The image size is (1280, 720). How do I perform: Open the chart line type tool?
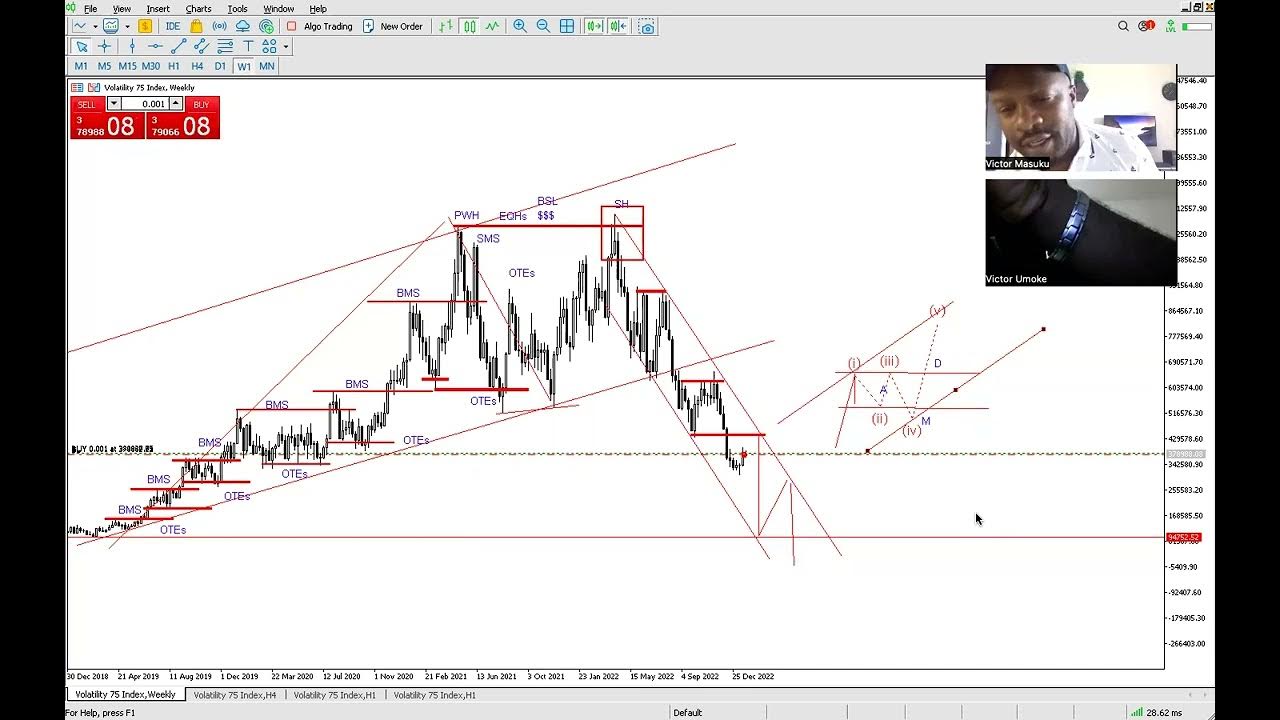point(80,26)
